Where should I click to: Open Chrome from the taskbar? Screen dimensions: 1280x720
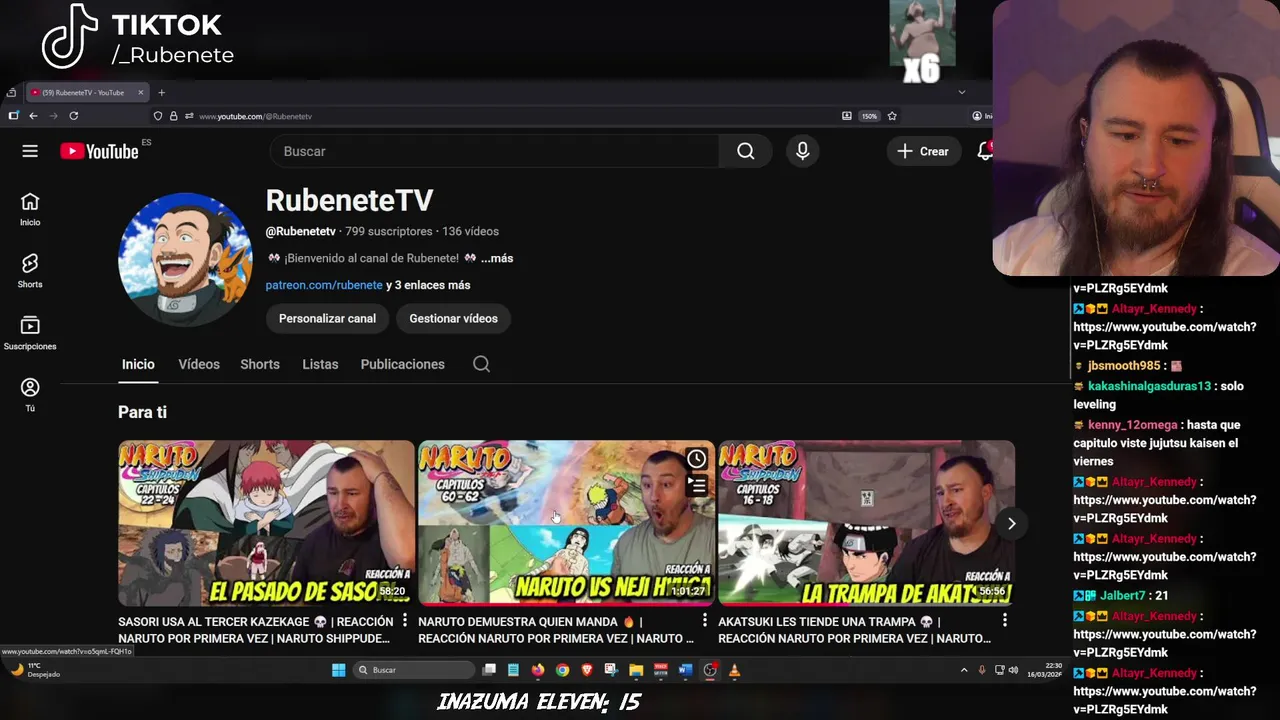pyautogui.click(x=562, y=670)
